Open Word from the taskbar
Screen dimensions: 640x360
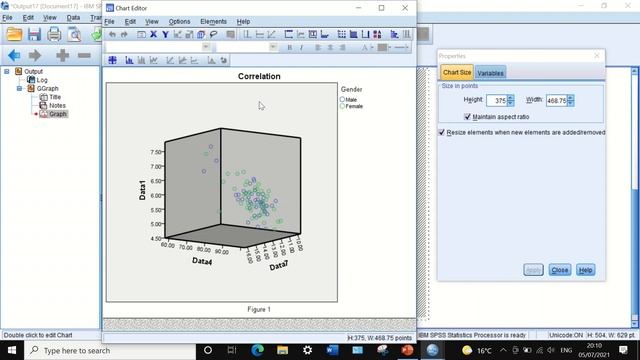[332, 350]
